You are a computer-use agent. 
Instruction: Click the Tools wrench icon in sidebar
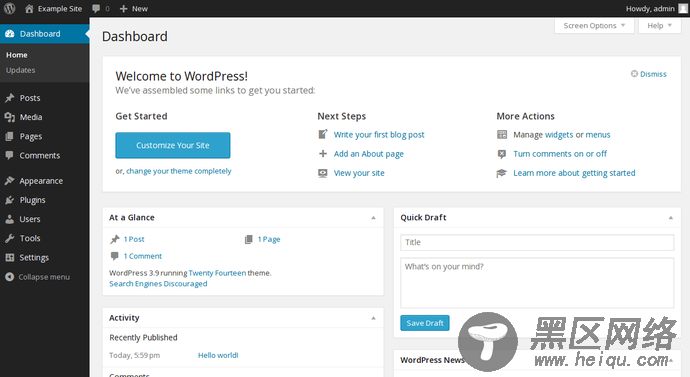(10, 238)
